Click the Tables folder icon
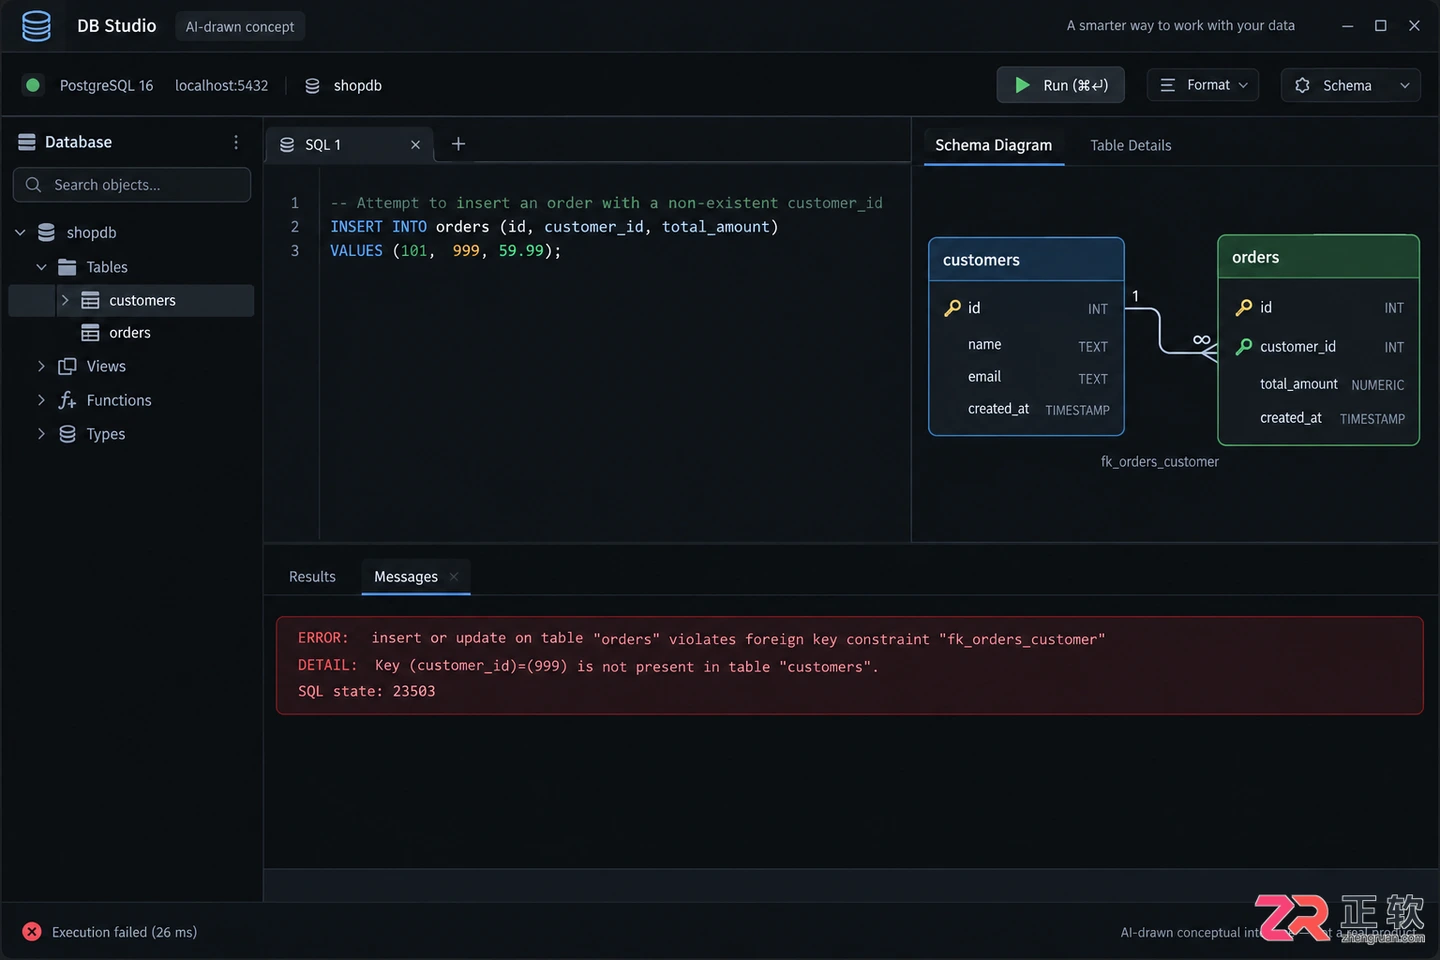Image resolution: width=1440 pixels, height=960 pixels. (67, 267)
